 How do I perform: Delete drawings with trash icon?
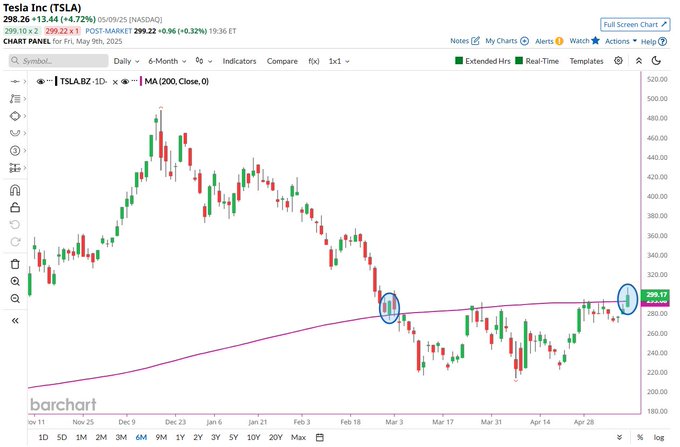15,264
